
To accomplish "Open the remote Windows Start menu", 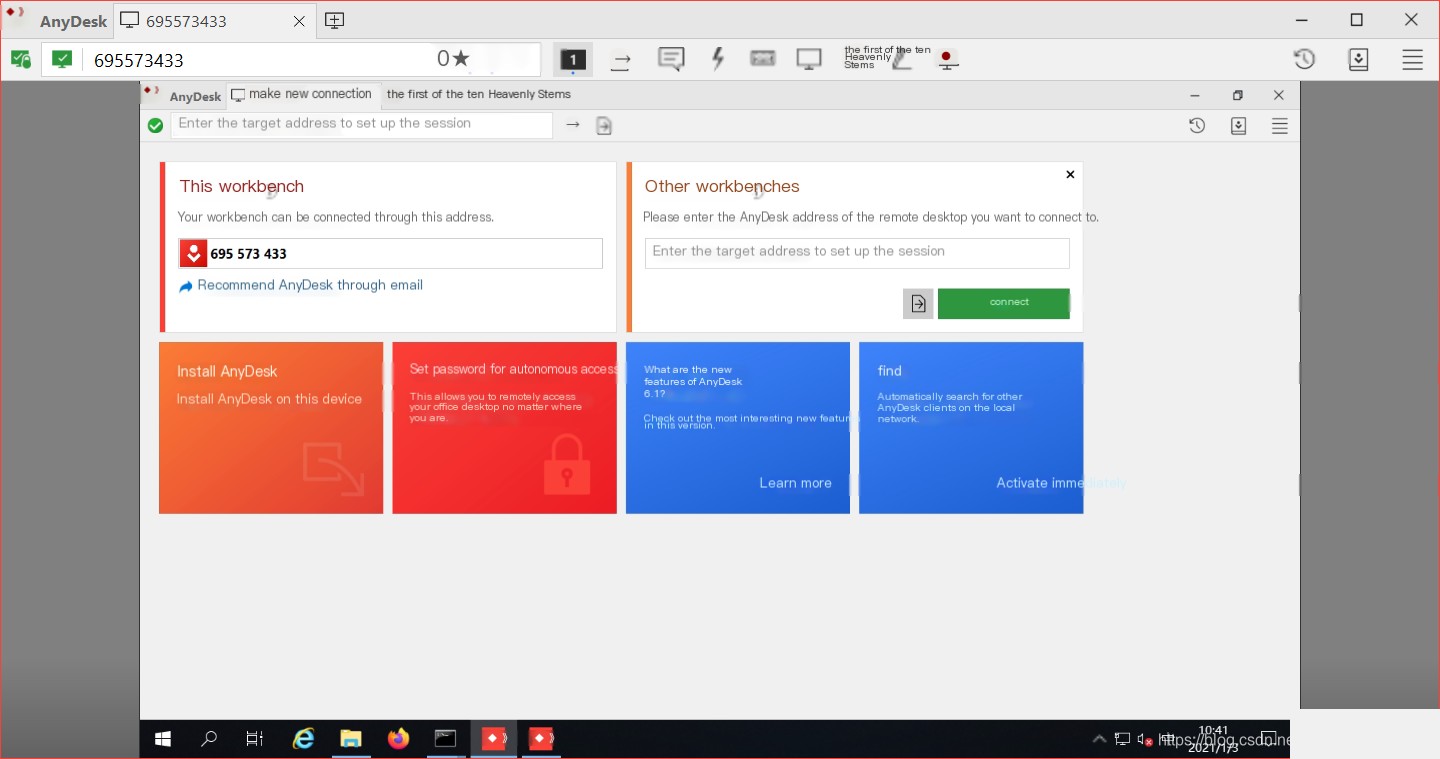I will (x=163, y=739).
